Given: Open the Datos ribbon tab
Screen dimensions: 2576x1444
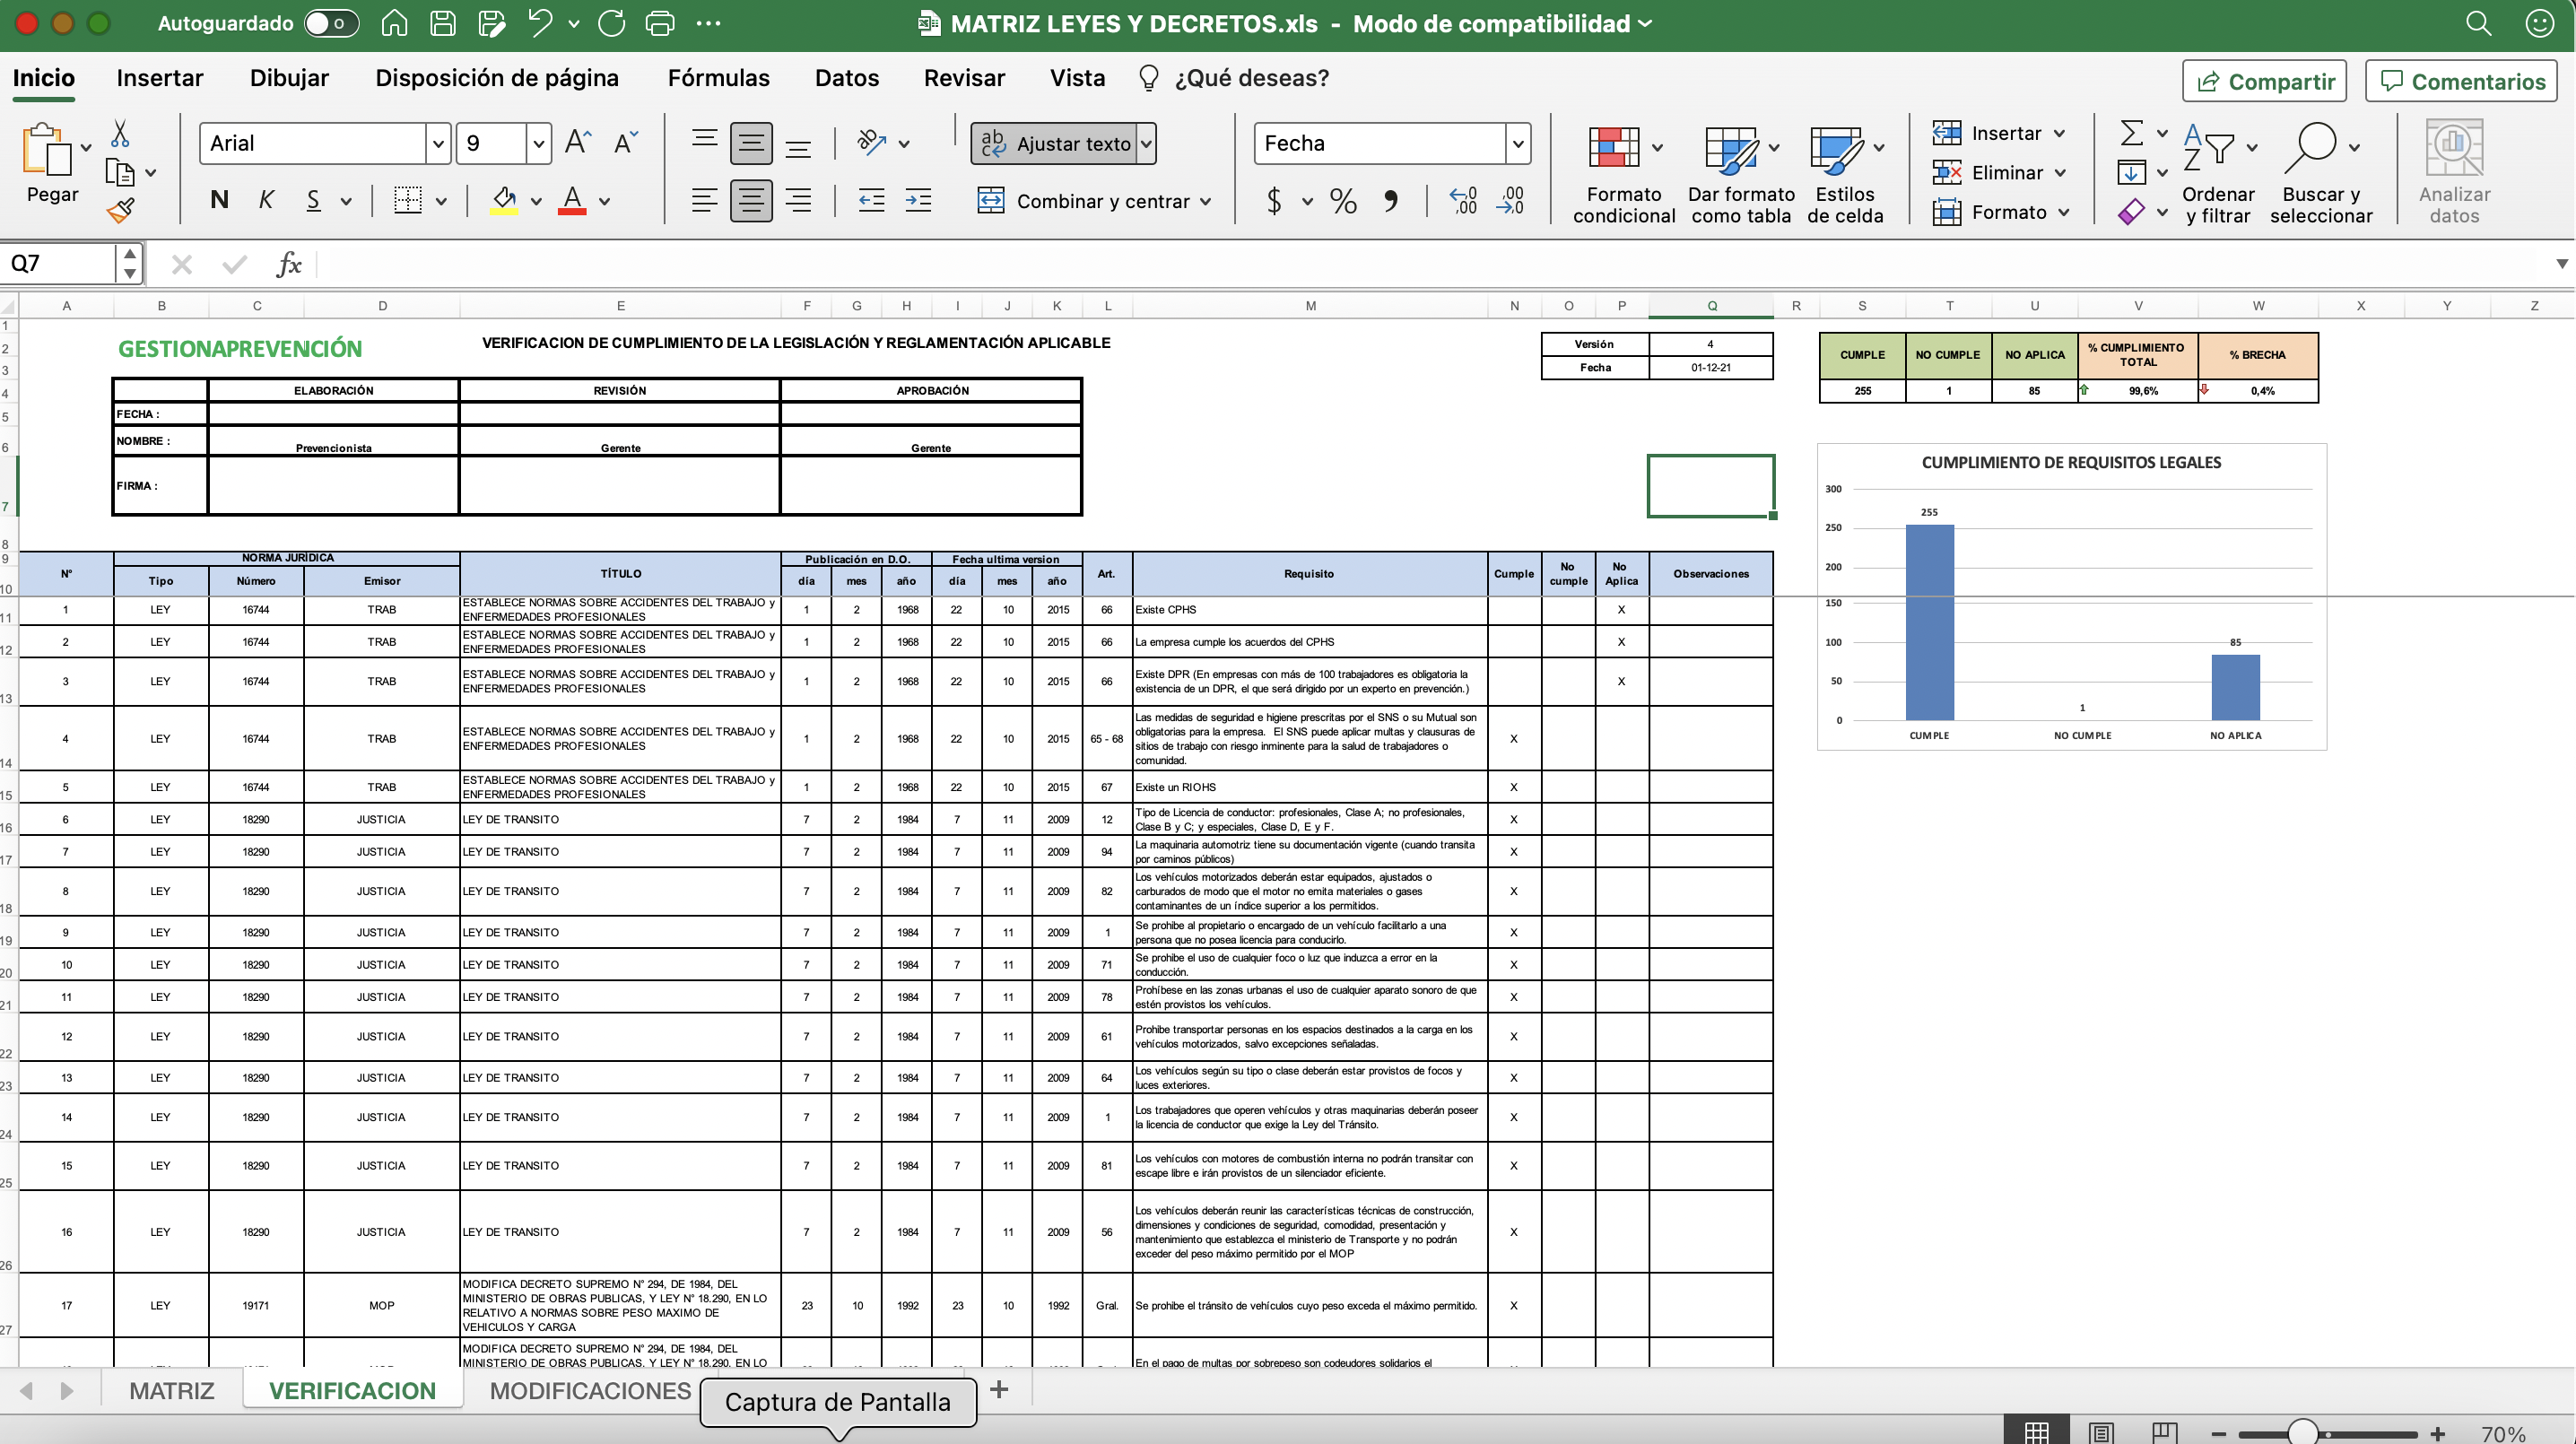Looking at the screenshot, I should 846,78.
